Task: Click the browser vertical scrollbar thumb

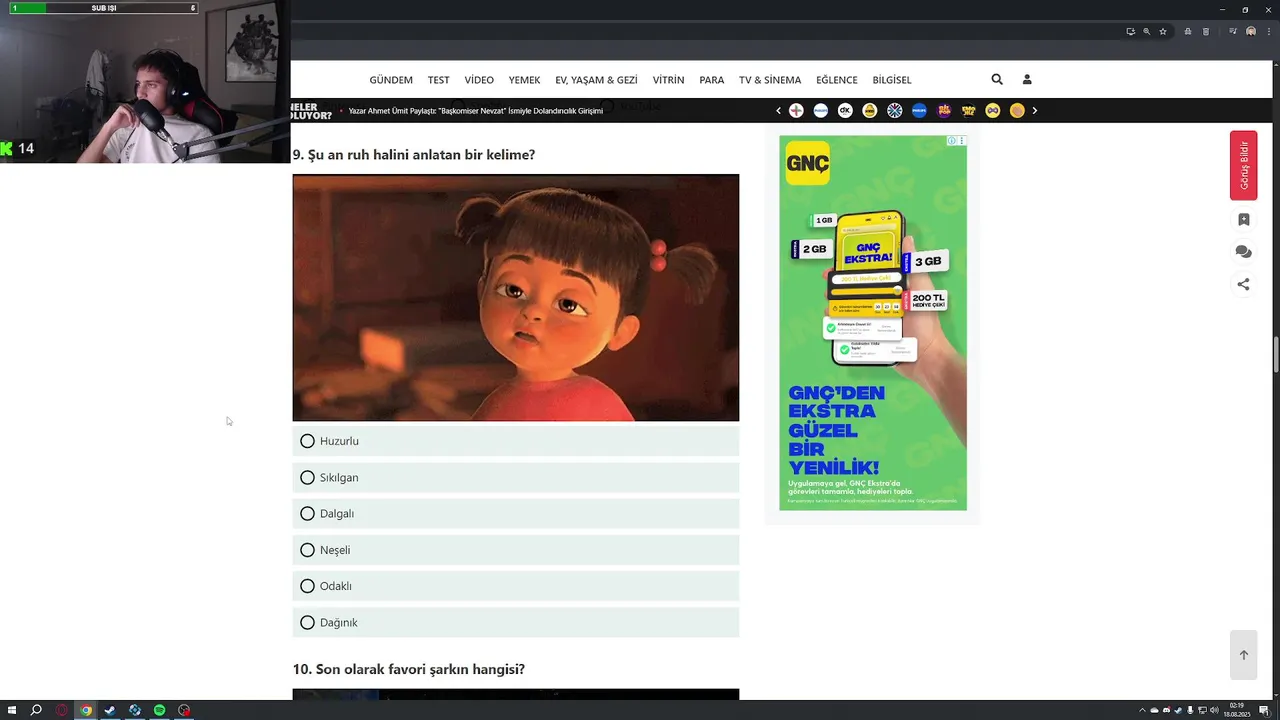Action: (1275, 353)
